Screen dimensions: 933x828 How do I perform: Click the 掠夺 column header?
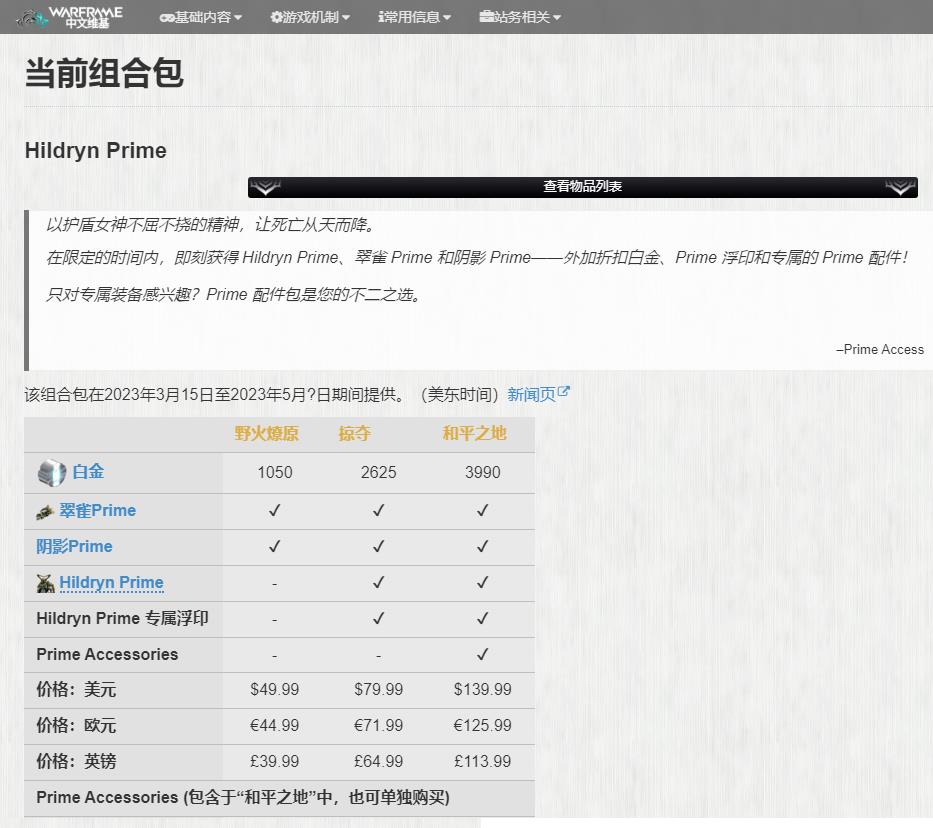pyautogui.click(x=355, y=433)
